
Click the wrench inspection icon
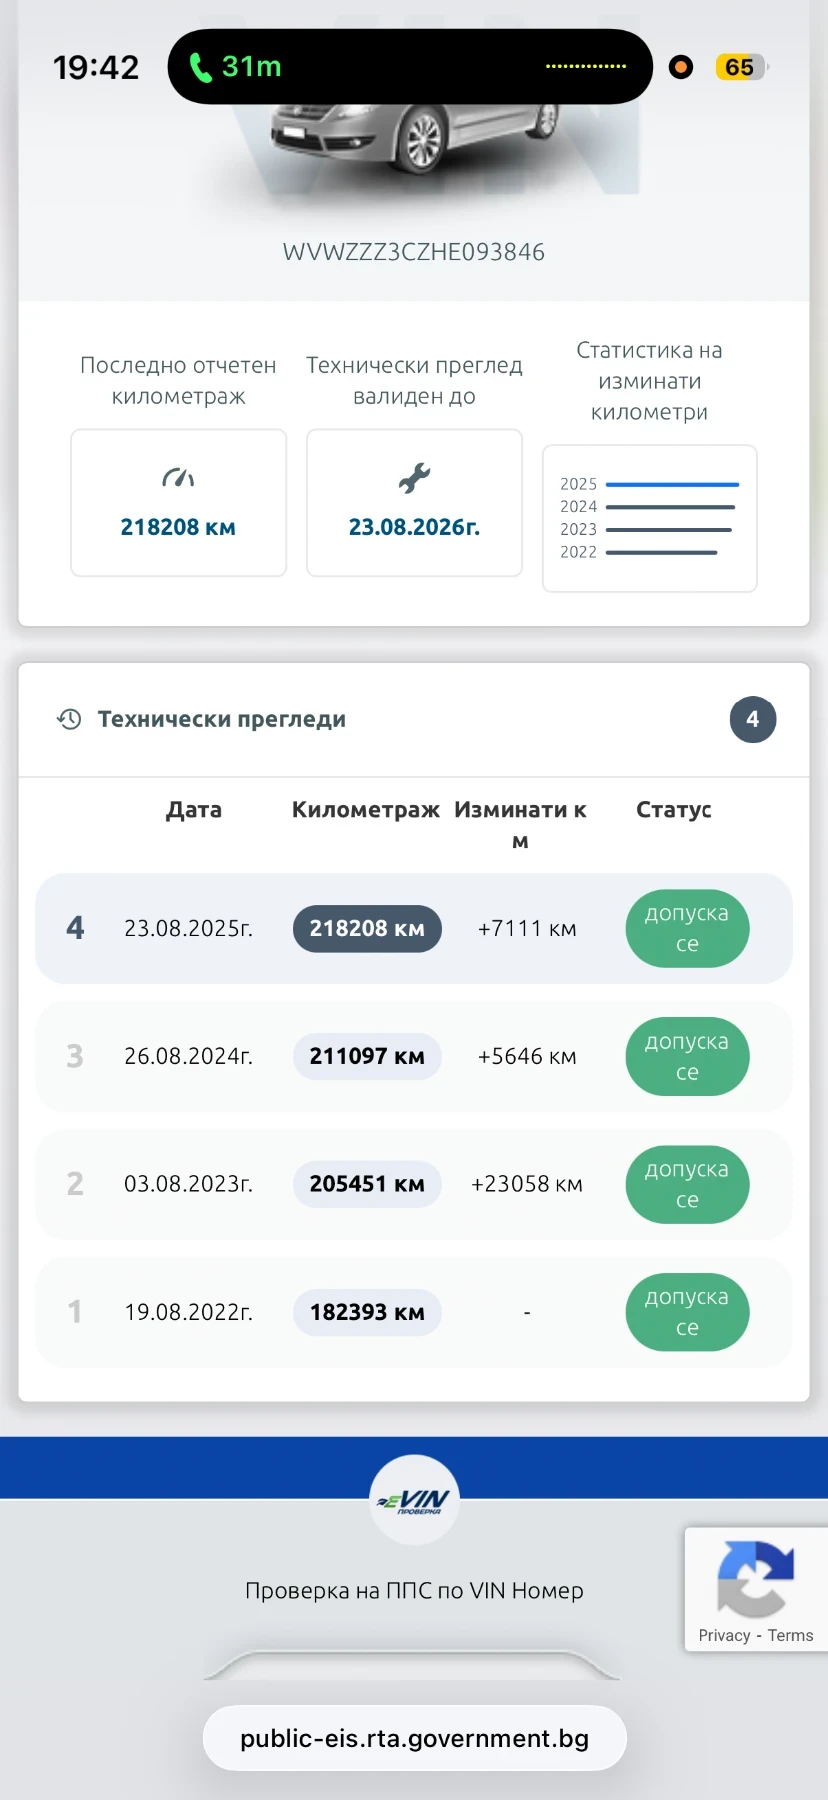coord(414,478)
